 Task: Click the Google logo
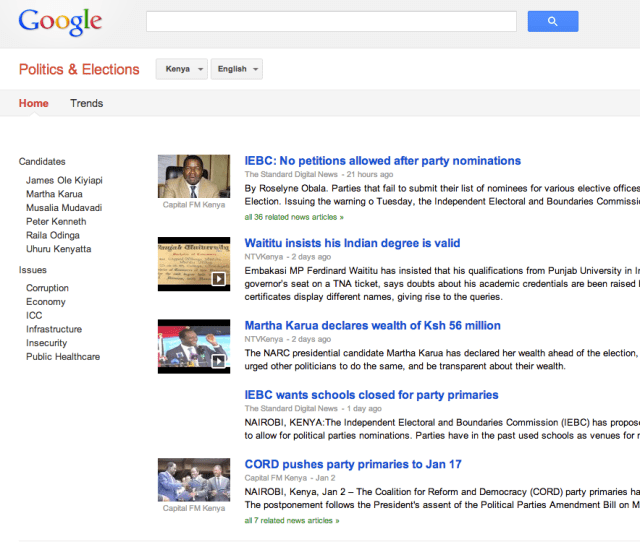pyautogui.click(x=60, y=22)
